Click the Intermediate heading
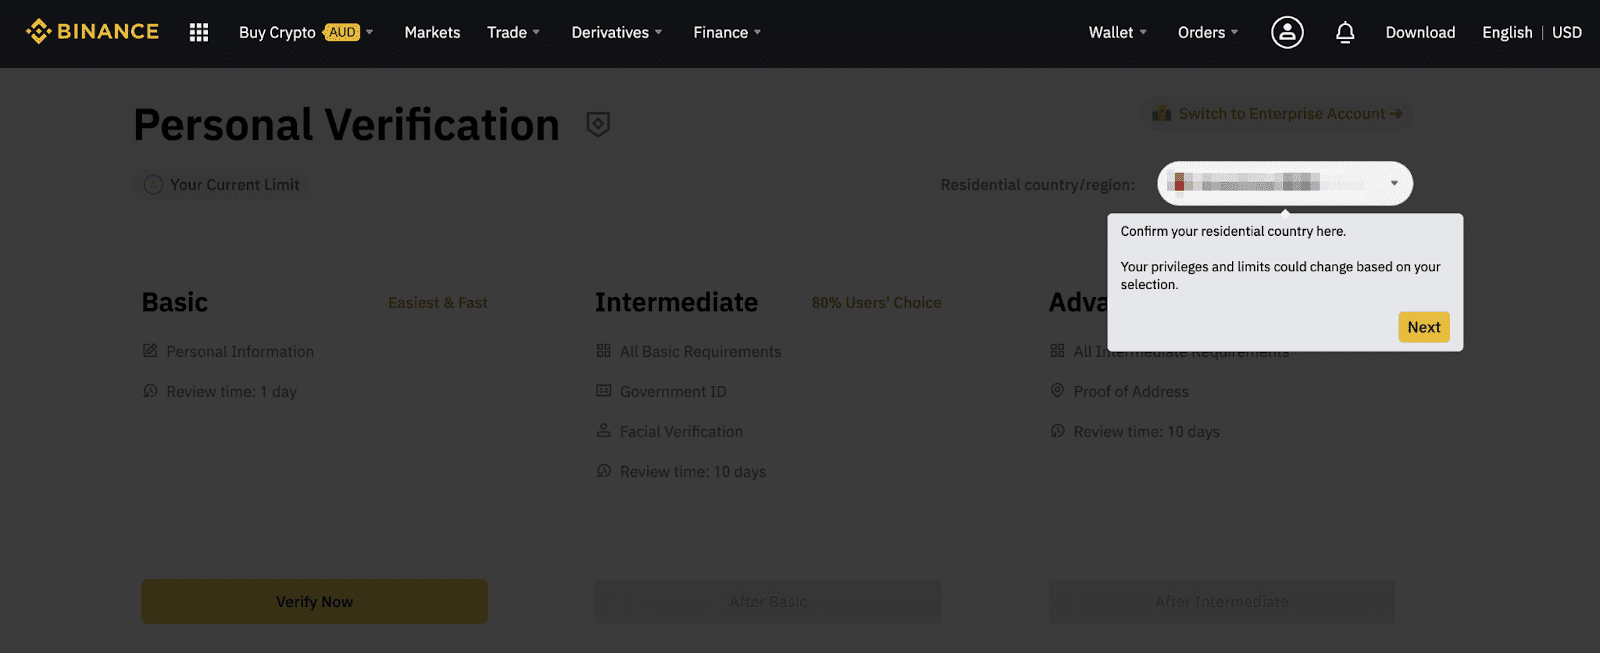The height and width of the screenshot is (653, 1600). click(676, 302)
